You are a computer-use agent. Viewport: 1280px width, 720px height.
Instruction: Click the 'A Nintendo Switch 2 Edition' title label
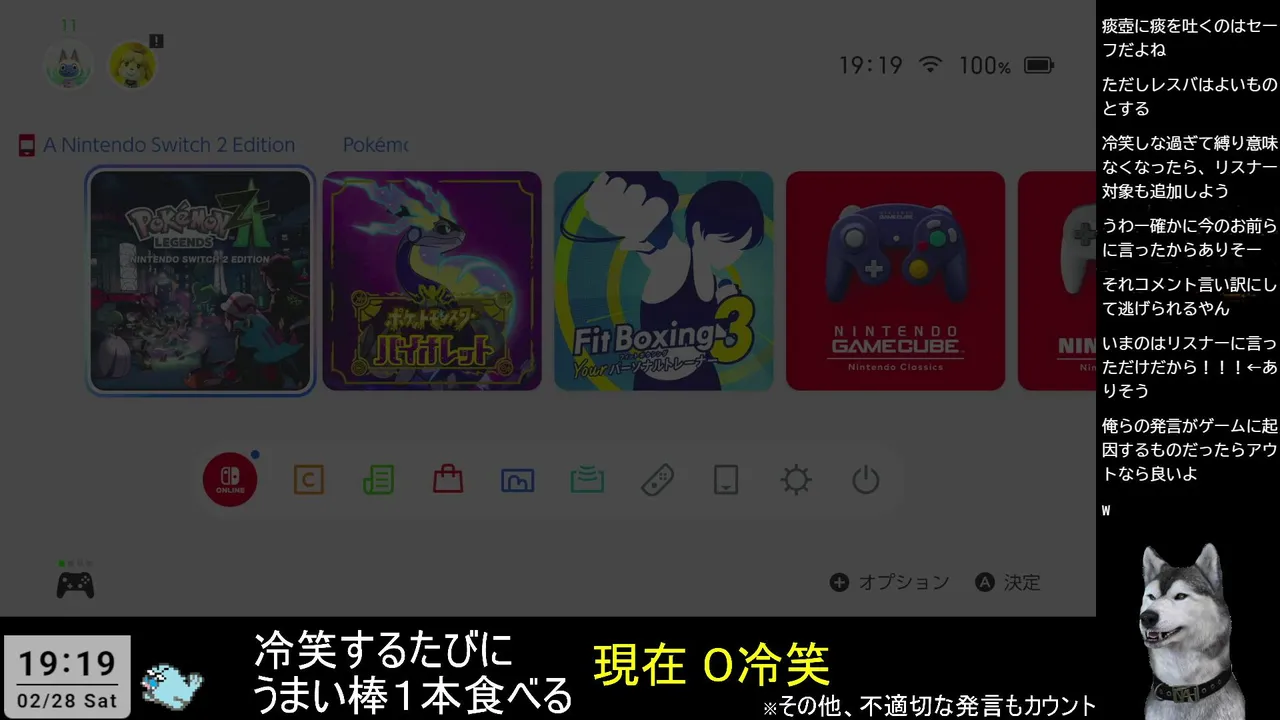(x=169, y=145)
